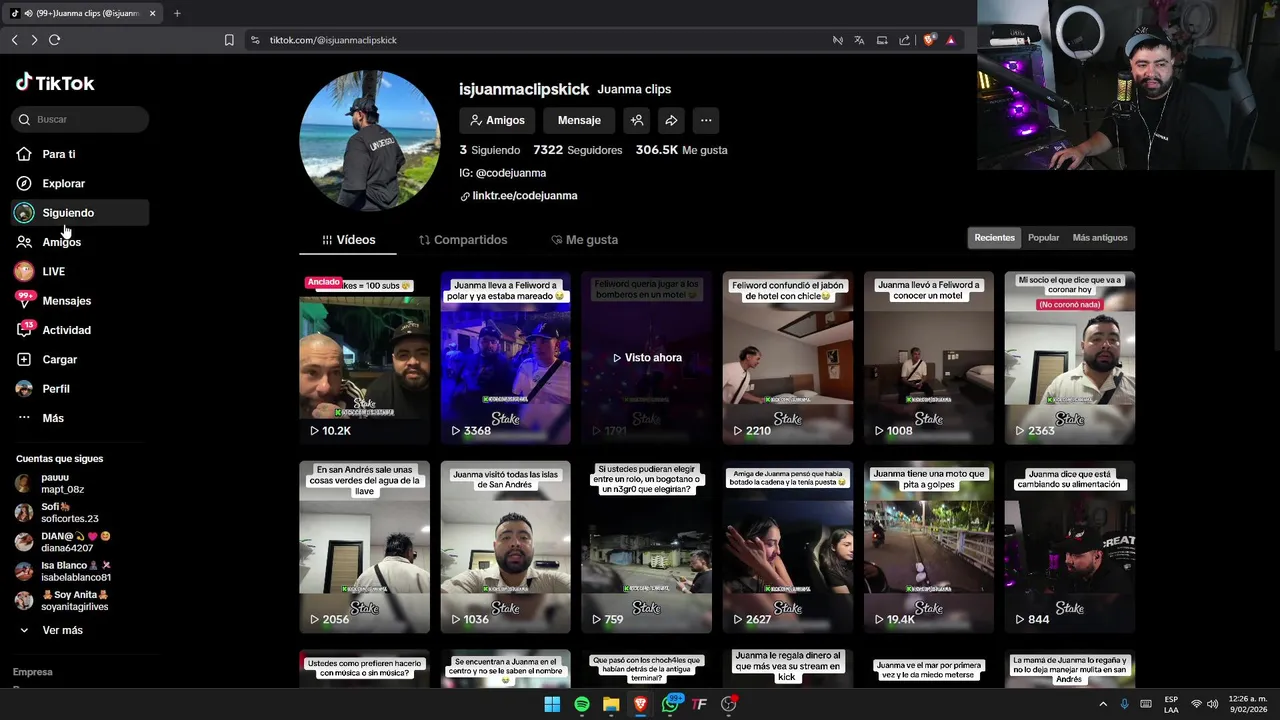Click the browser share icon

coord(904,40)
